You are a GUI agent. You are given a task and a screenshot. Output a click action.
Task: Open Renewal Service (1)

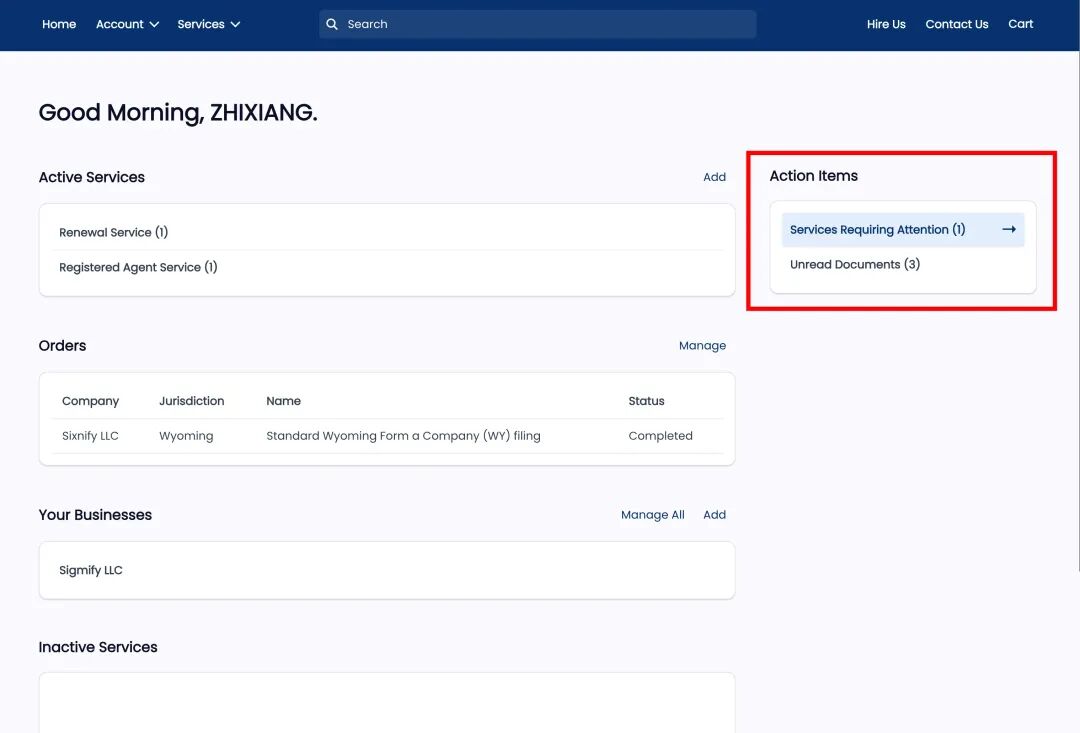(113, 232)
